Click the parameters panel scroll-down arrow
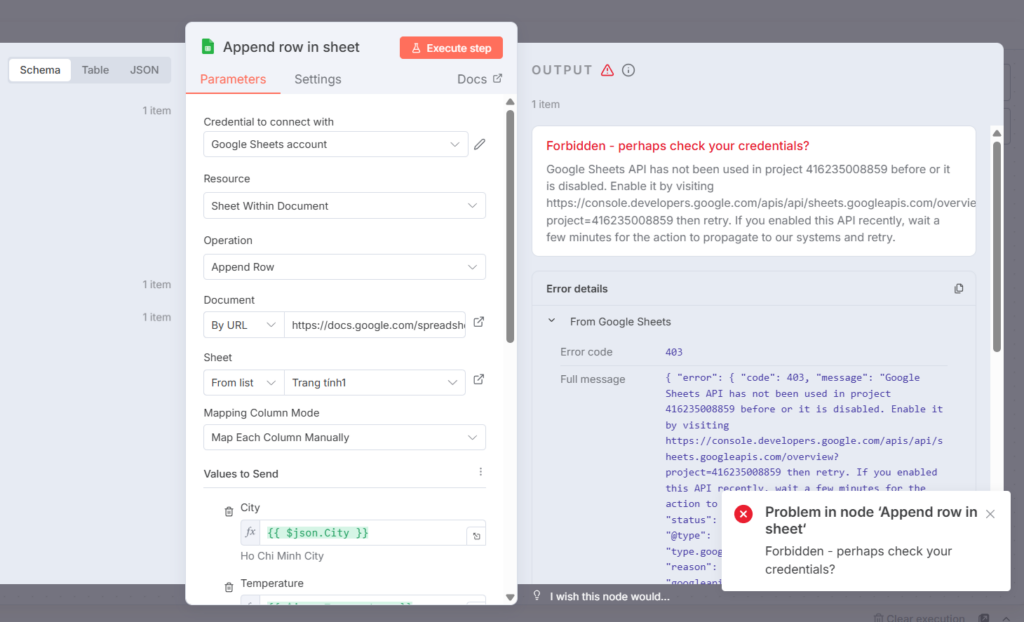Screen dimensions: 1024x622 pos(510,597)
